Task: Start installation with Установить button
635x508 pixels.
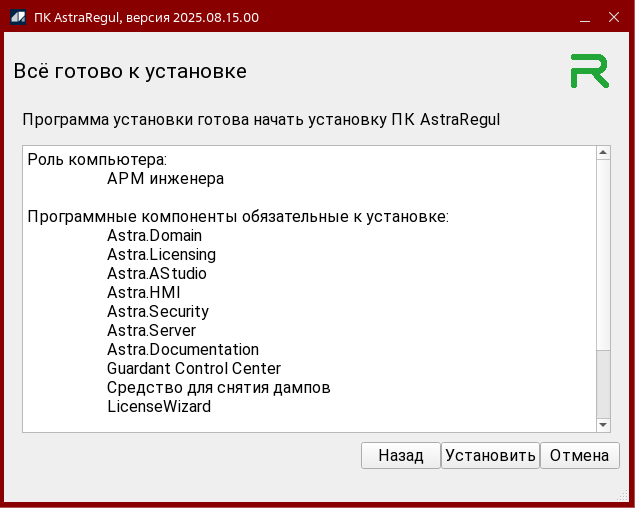Action: 490,456
